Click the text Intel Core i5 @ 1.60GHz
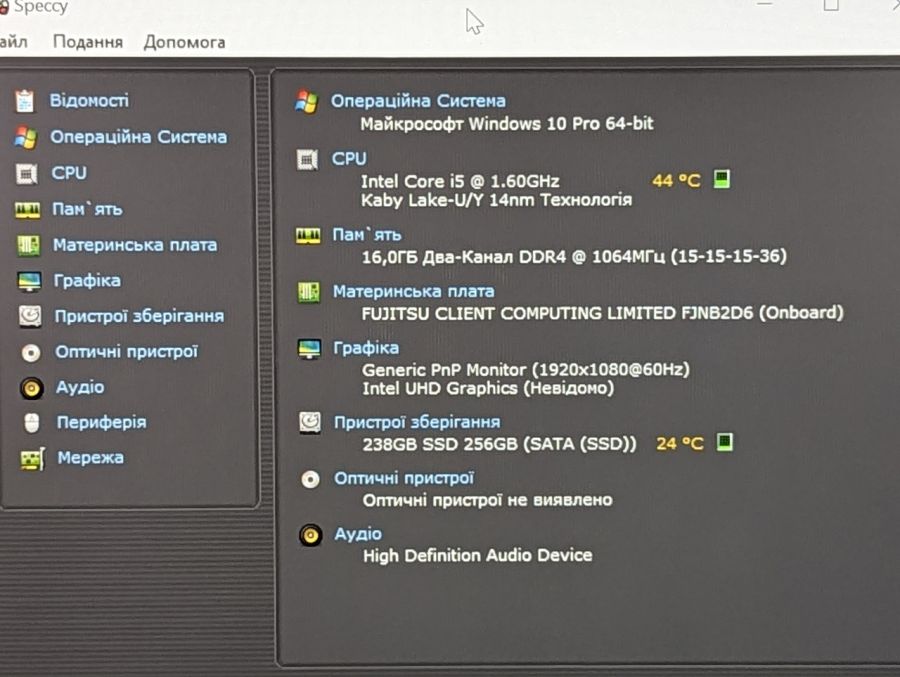900x677 pixels. click(460, 181)
